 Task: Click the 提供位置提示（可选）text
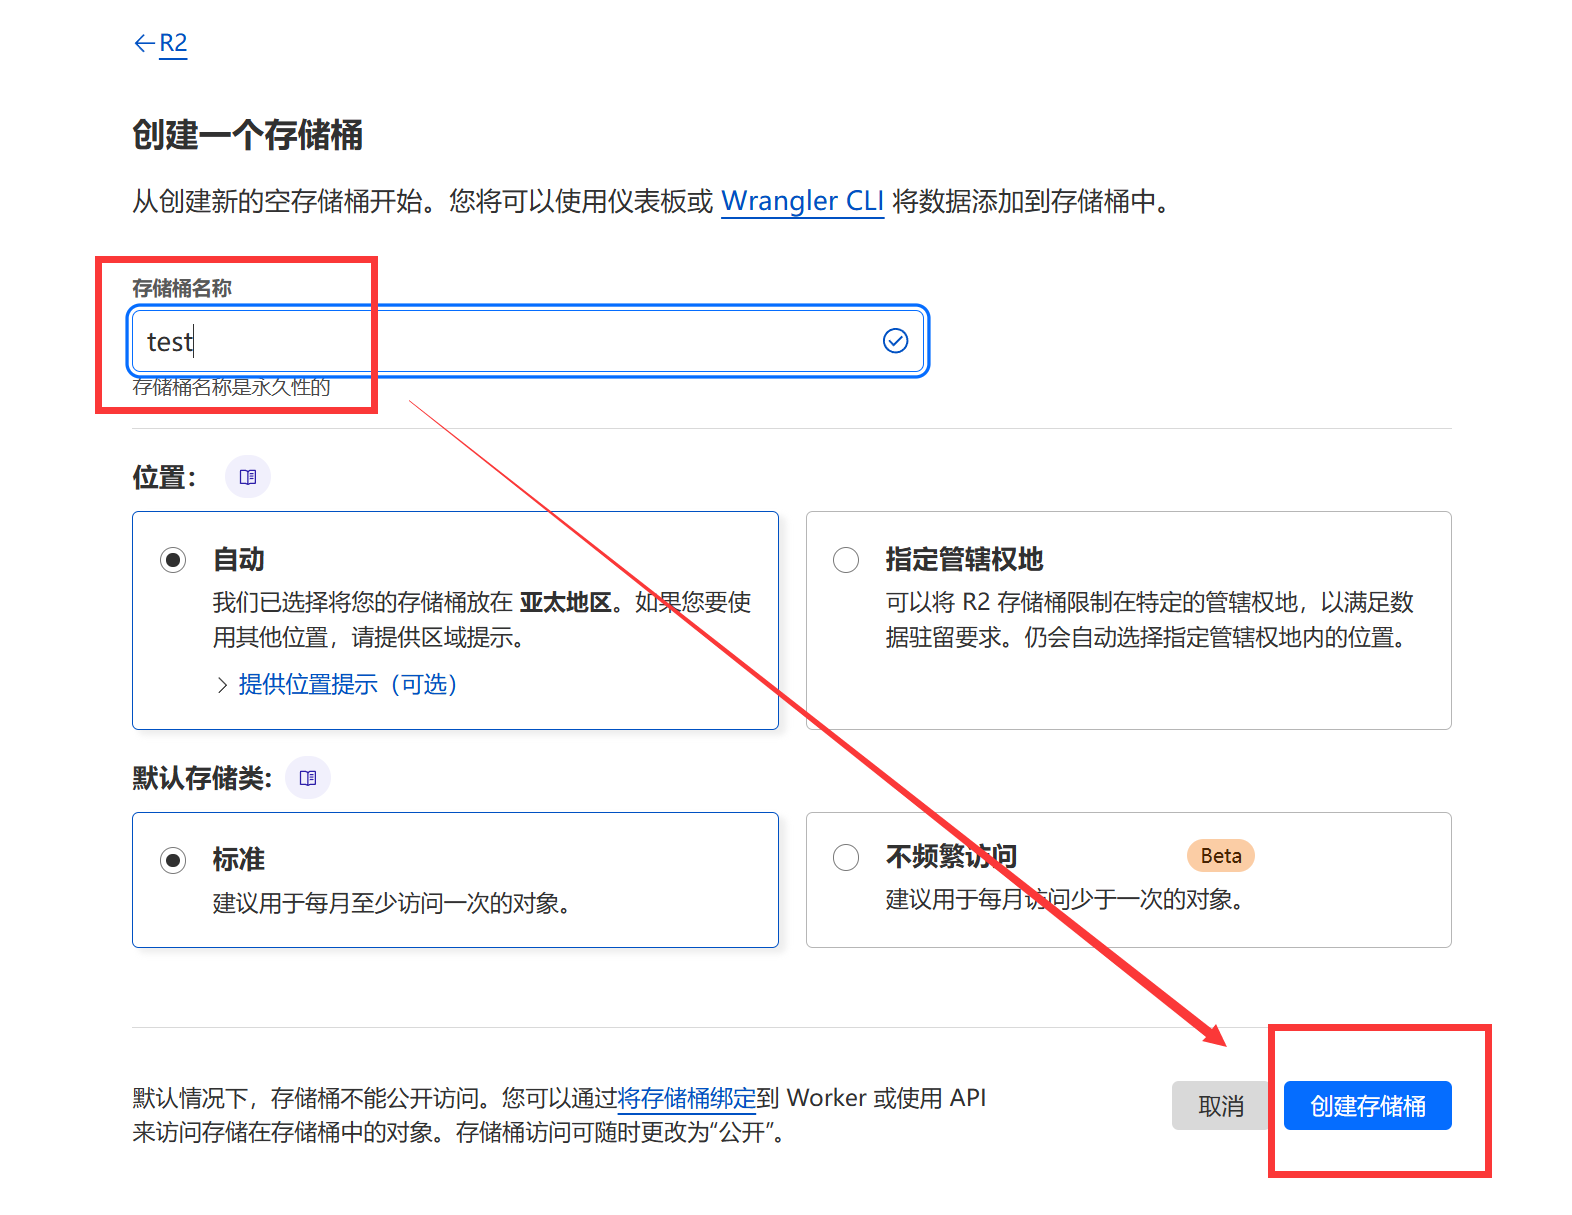[348, 685]
